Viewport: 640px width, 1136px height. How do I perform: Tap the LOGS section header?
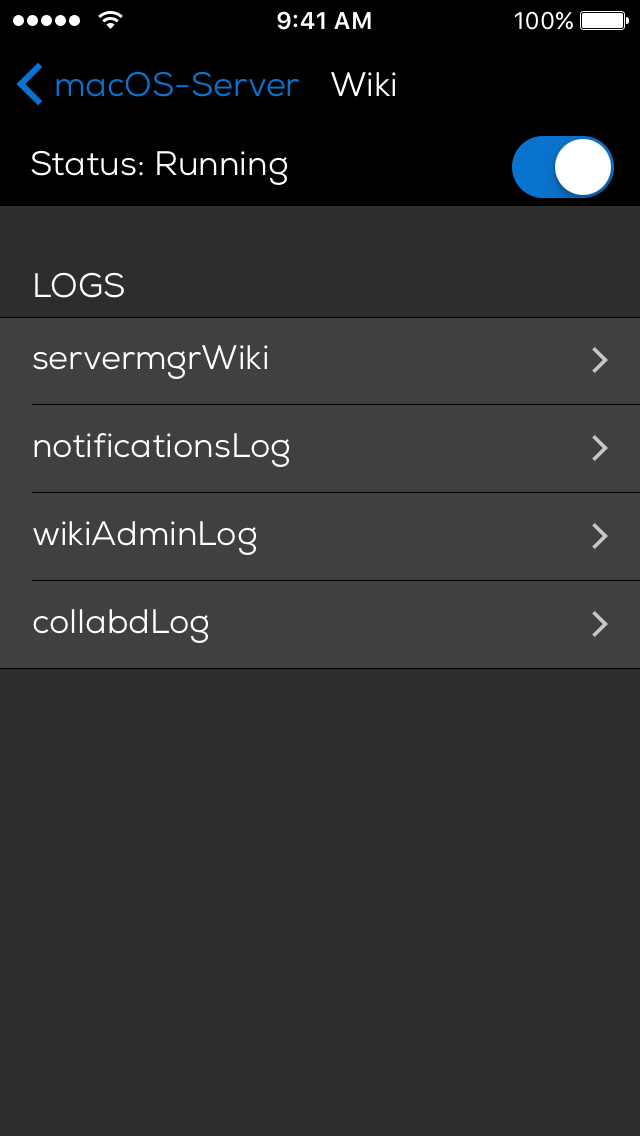pyautogui.click(x=79, y=286)
